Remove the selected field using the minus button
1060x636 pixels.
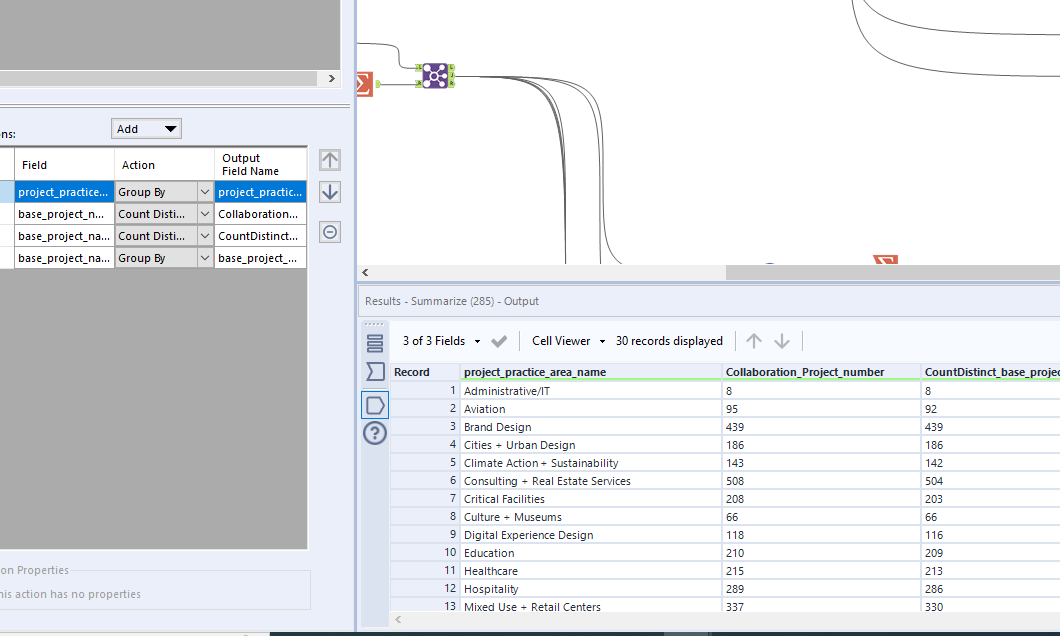tap(329, 231)
